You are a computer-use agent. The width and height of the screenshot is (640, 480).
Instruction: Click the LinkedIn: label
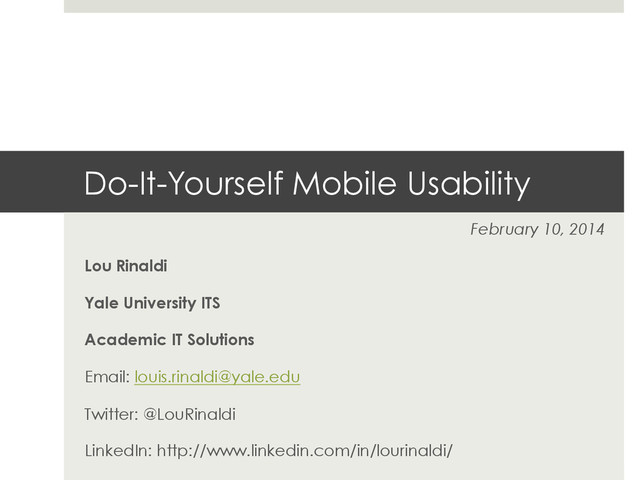click(118, 451)
